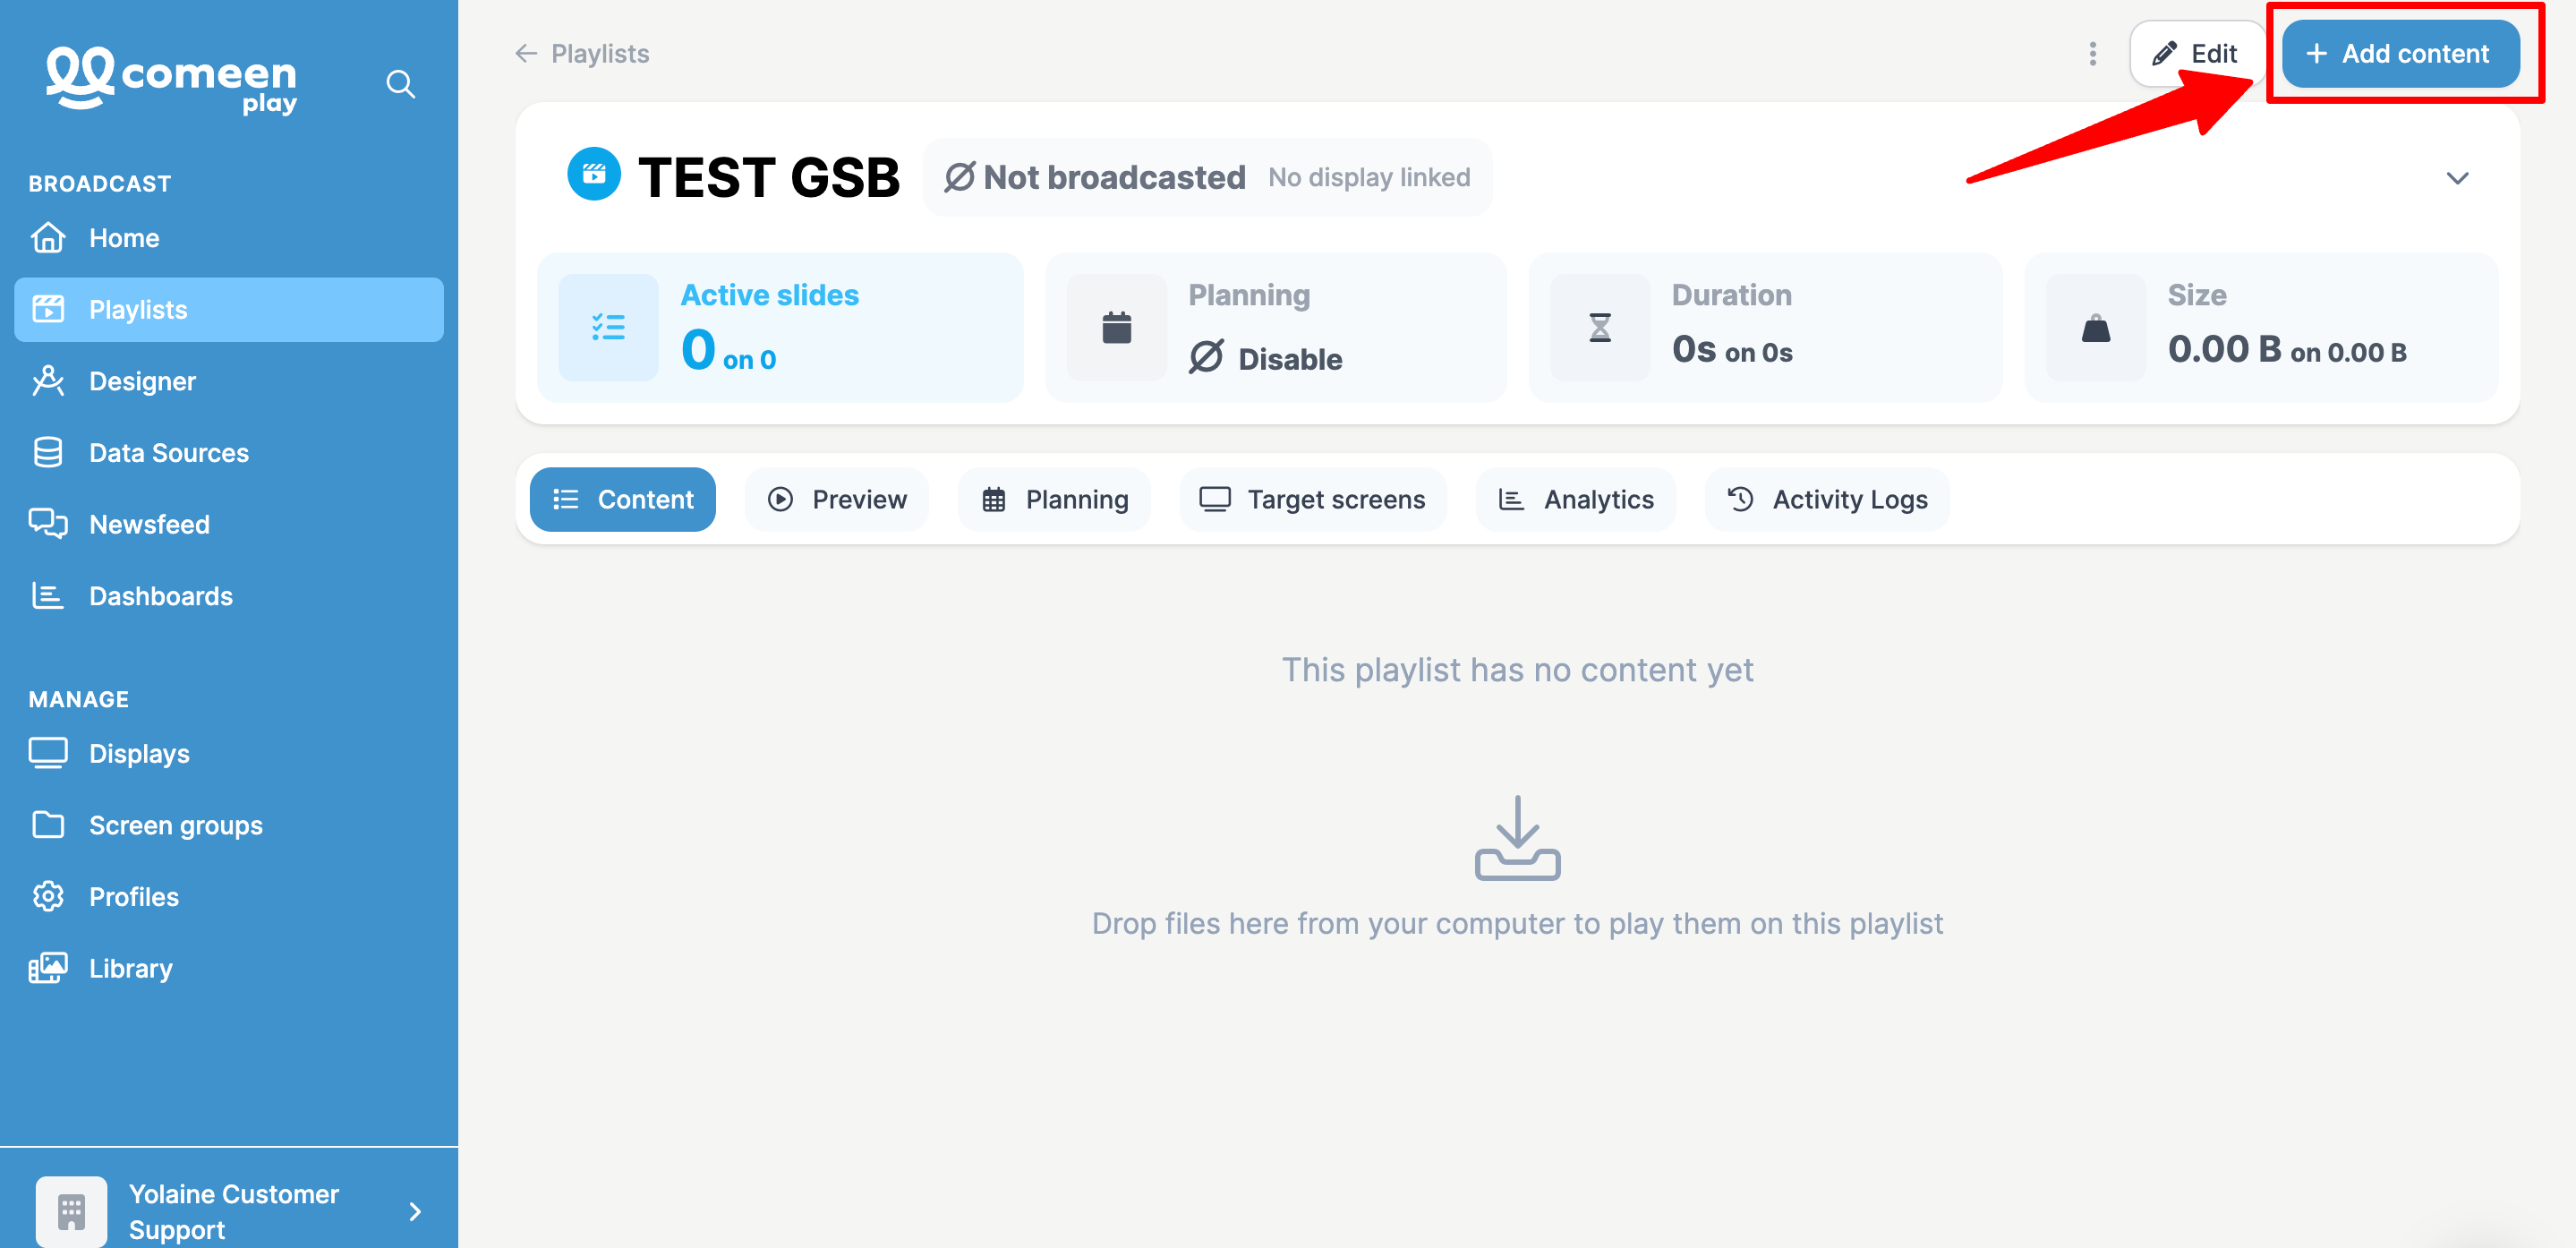The width and height of the screenshot is (2576, 1248).
Task: Switch to the Preview tab
Action: pos(836,499)
